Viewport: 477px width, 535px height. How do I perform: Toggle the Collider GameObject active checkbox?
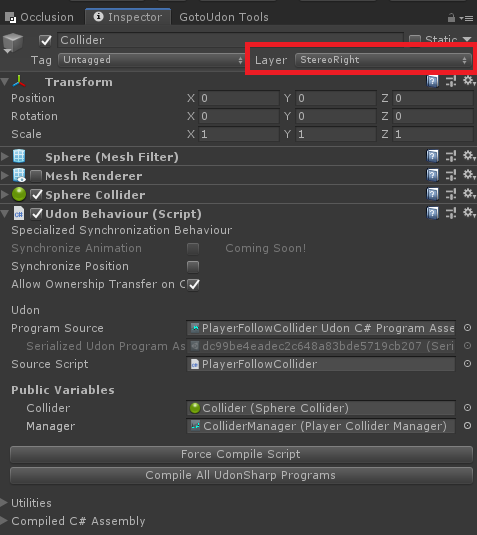point(45,41)
